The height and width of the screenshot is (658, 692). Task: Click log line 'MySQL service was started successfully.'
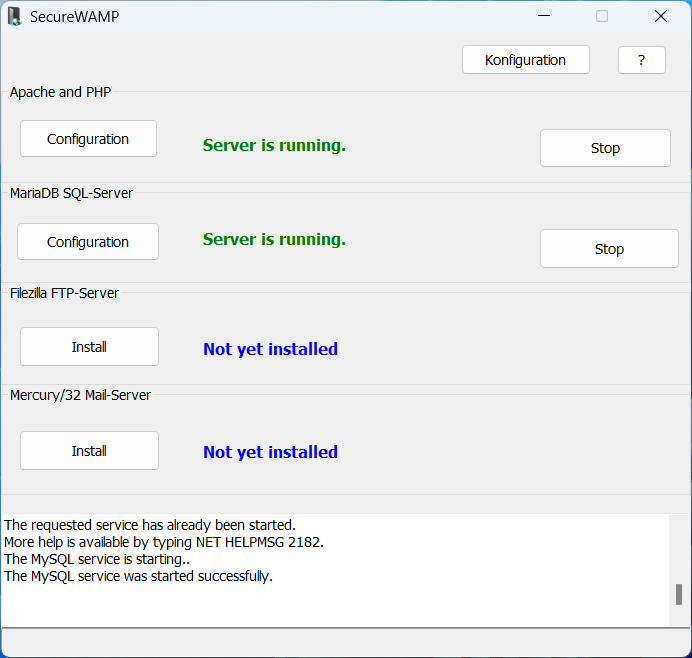point(139,576)
